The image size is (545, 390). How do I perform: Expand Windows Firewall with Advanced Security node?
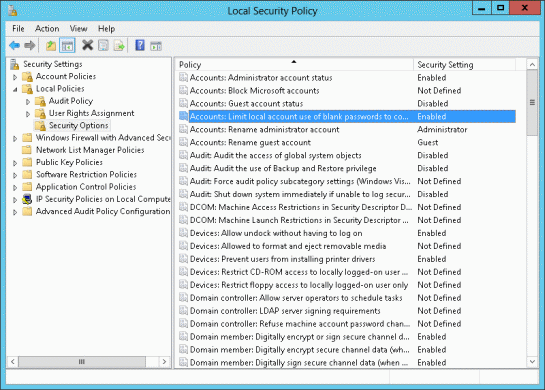tap(15, 138)
